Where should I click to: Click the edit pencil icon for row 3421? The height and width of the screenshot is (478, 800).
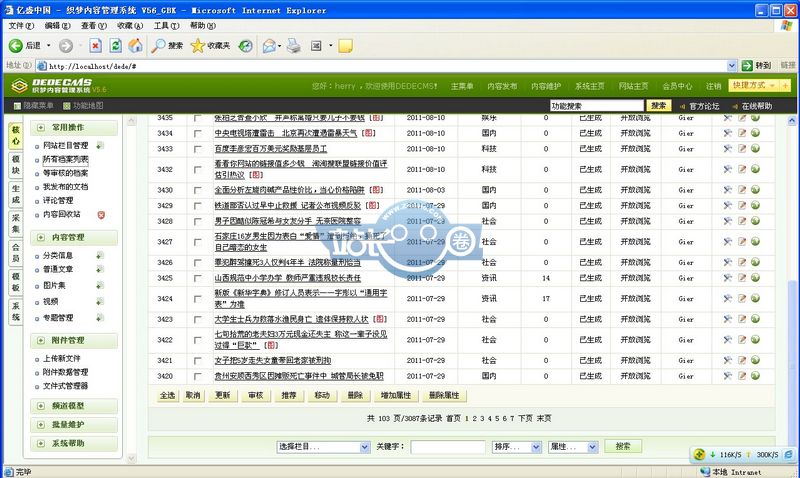pyautogui.click(x=742, y=360)
